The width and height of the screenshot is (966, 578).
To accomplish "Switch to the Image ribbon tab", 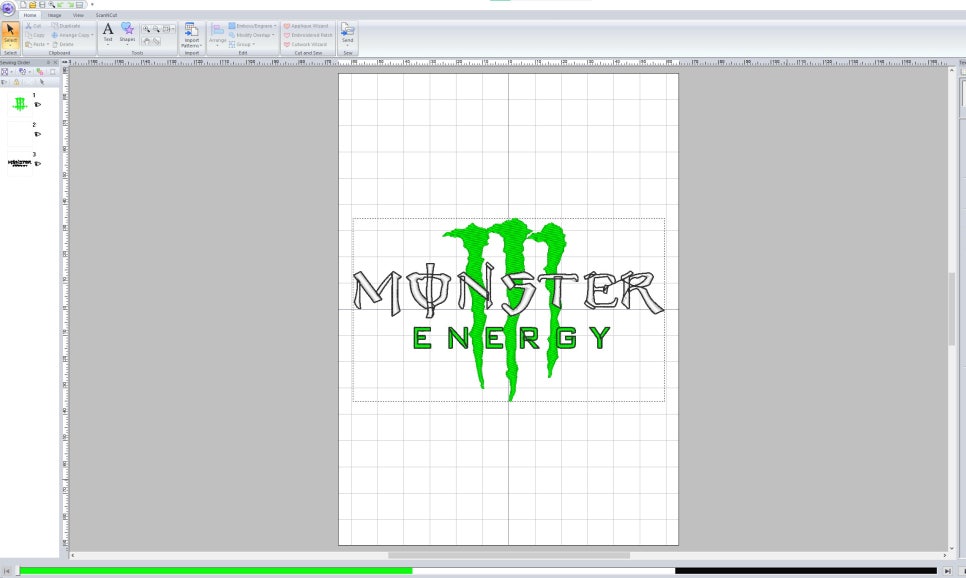I will click(x=54, y=15).
